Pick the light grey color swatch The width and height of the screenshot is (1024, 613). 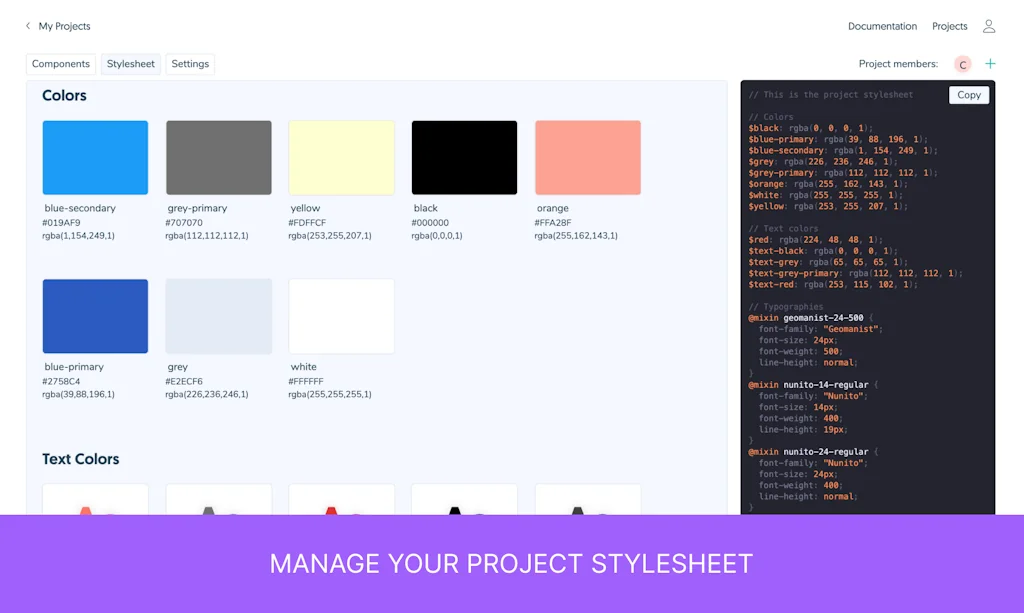[218, 316]
